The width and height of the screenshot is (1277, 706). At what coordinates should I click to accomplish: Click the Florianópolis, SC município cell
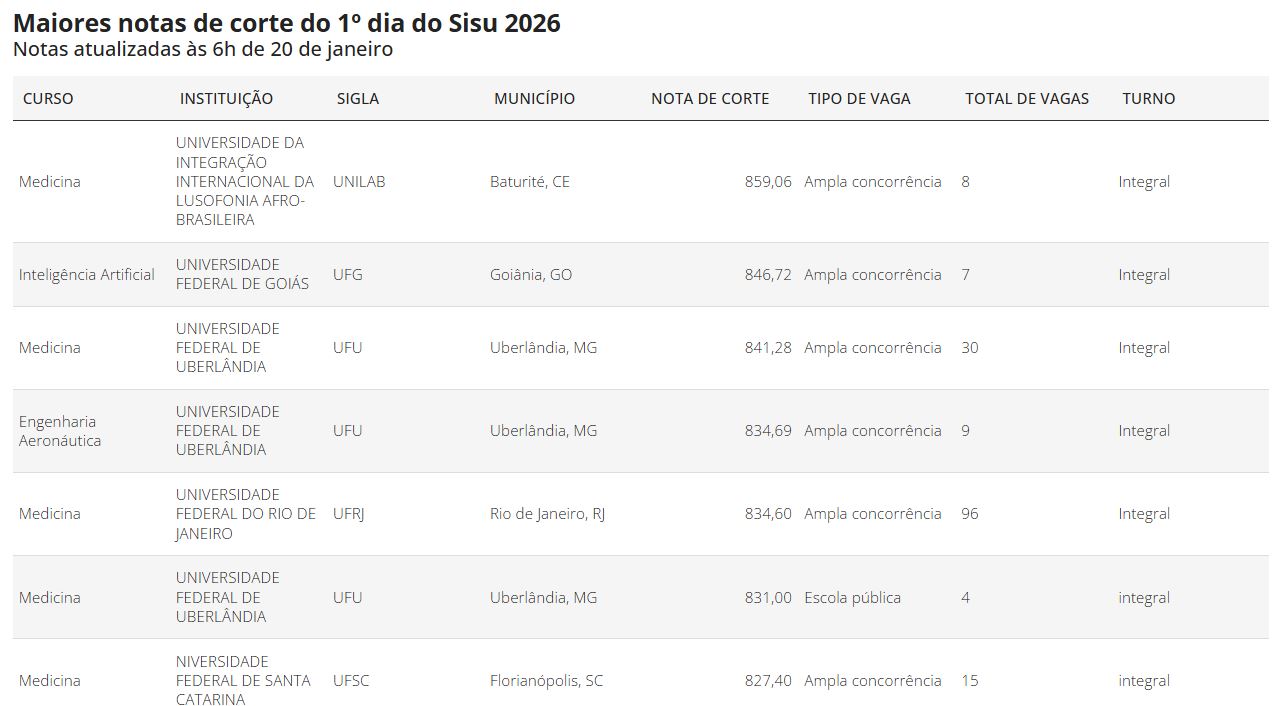(x=546, y=681)
